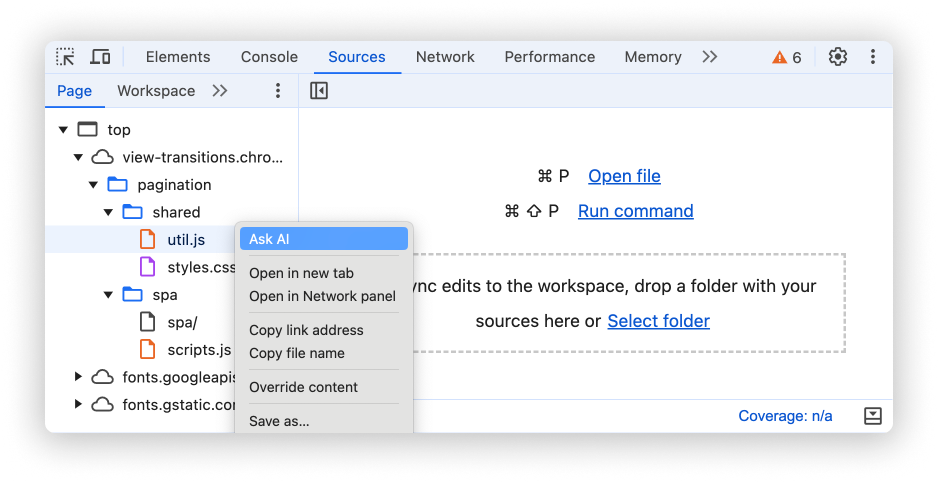
Task: Switch to the Network tab
Action: 445,57
